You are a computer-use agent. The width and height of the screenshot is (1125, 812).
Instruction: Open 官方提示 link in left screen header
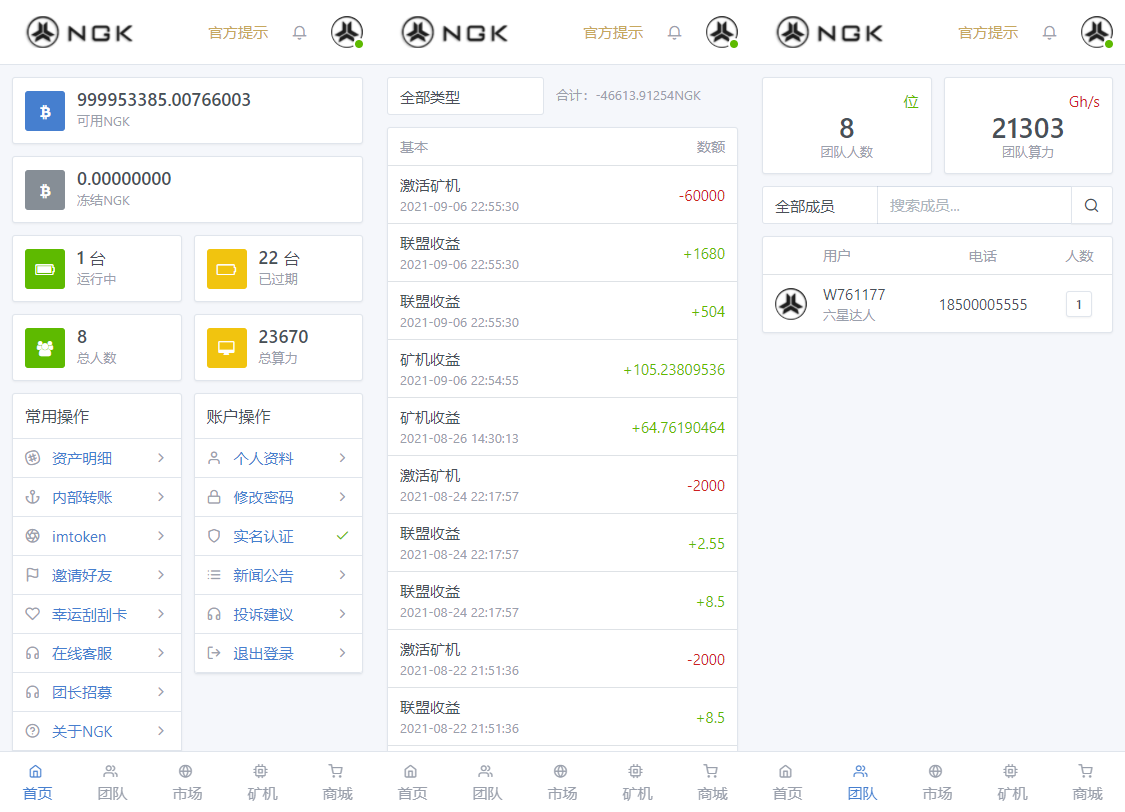coord(238,33)
